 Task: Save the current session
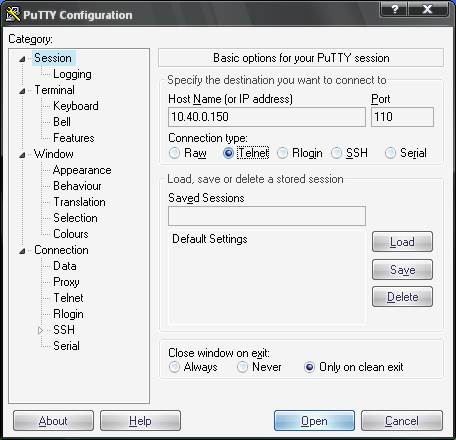(402, 269)
